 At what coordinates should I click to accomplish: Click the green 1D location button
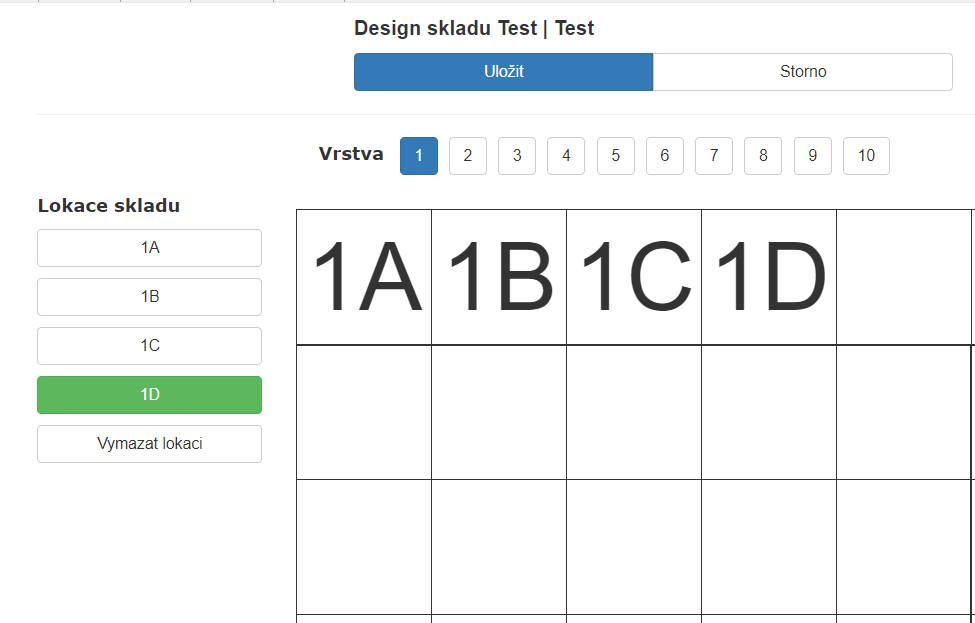tap(149, 395)
